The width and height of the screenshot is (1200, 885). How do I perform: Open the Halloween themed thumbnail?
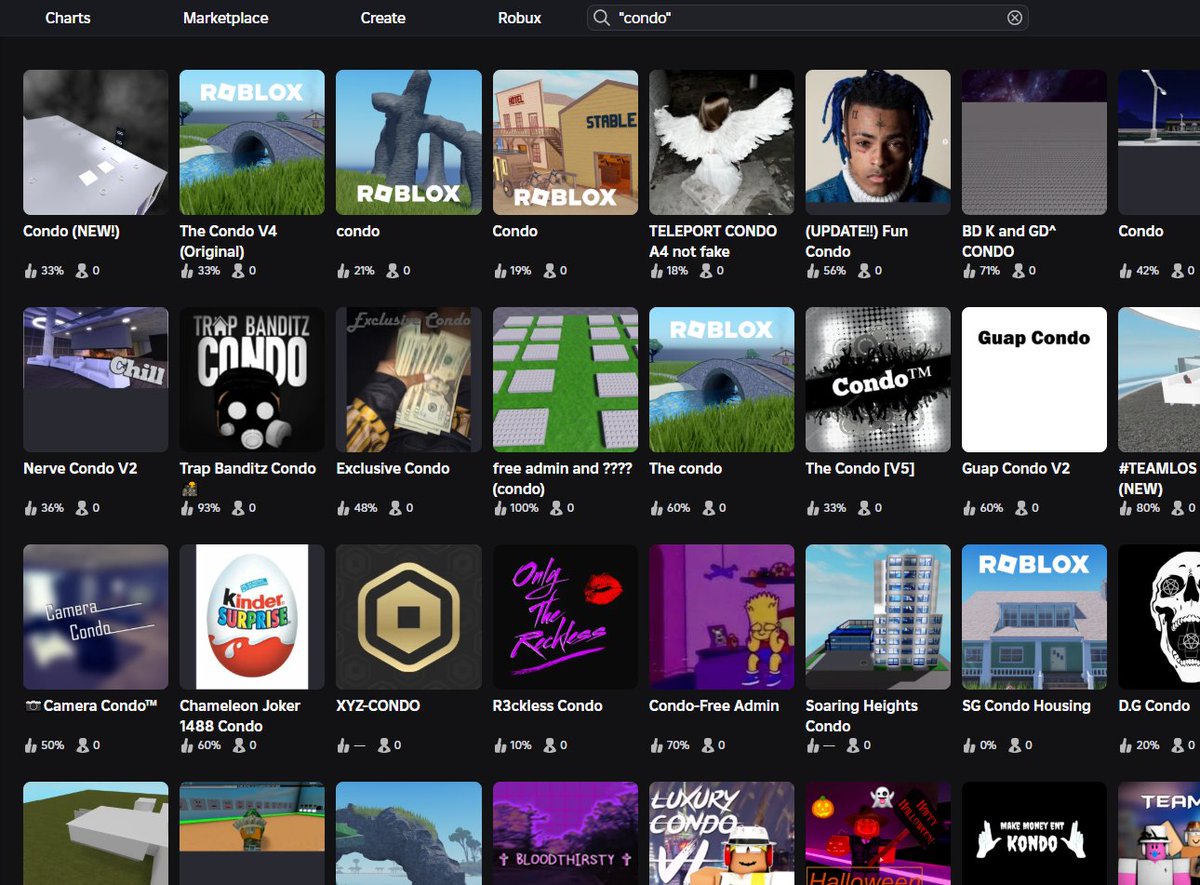(878, 833)
